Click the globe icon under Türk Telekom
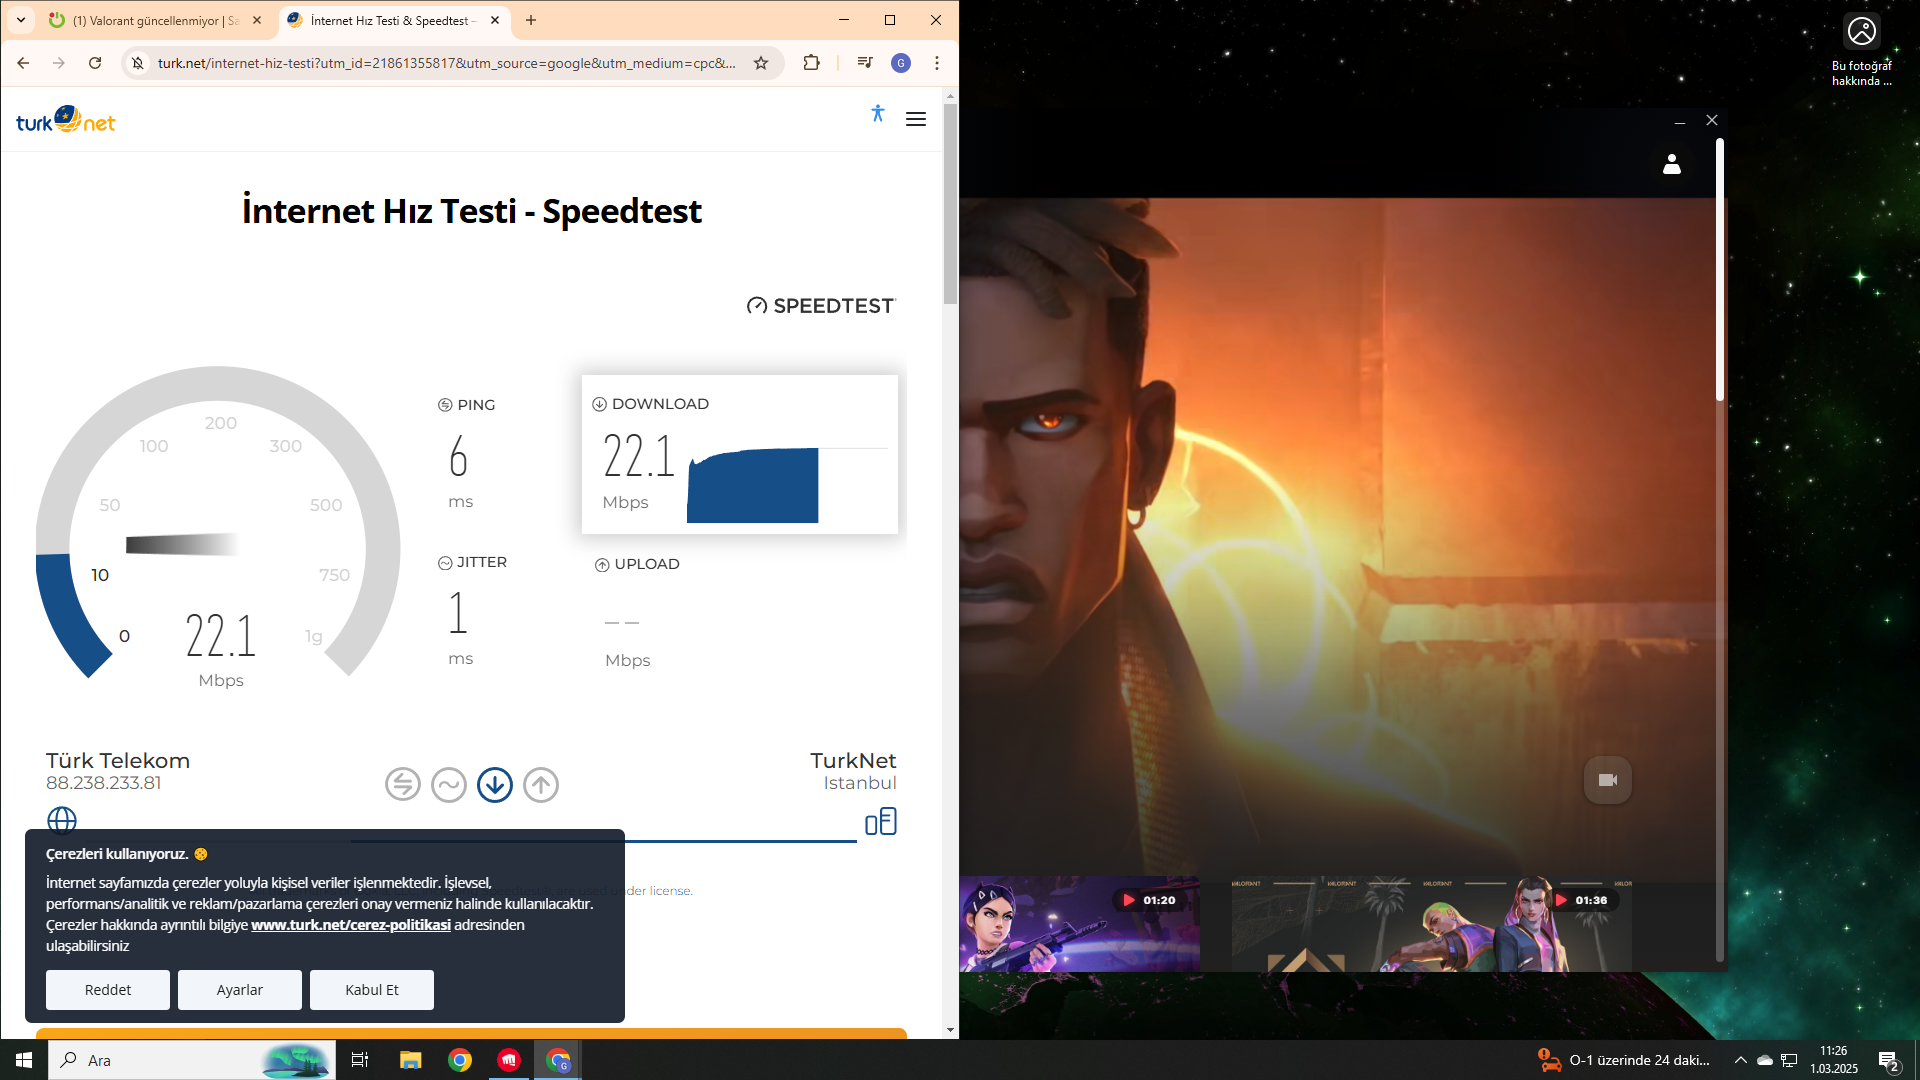 click(62, 820)
